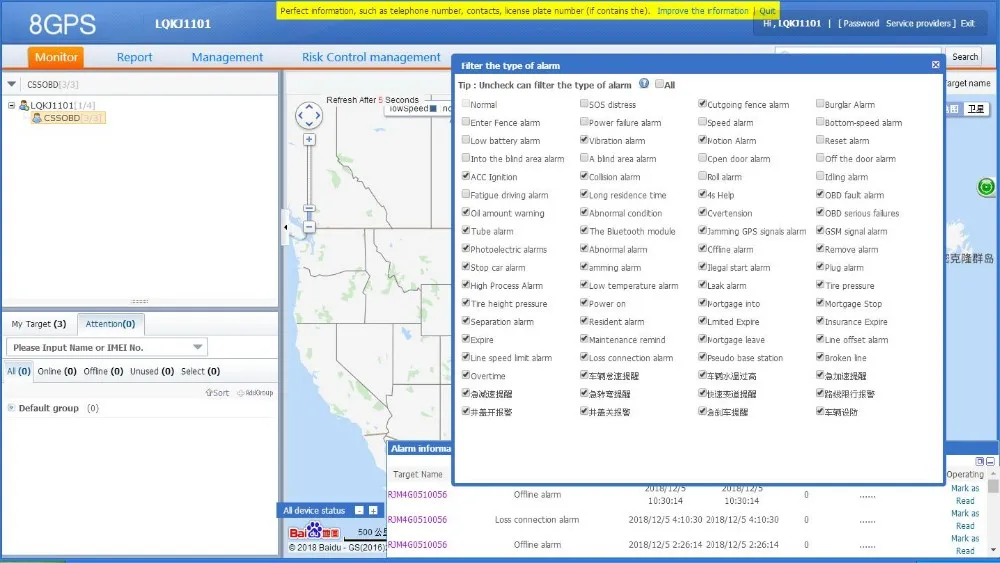Image resolution: width=1000 pixels, height=563 pixels.
Task: Uncheck the Tire pressure checkbox
Action: 820,284
